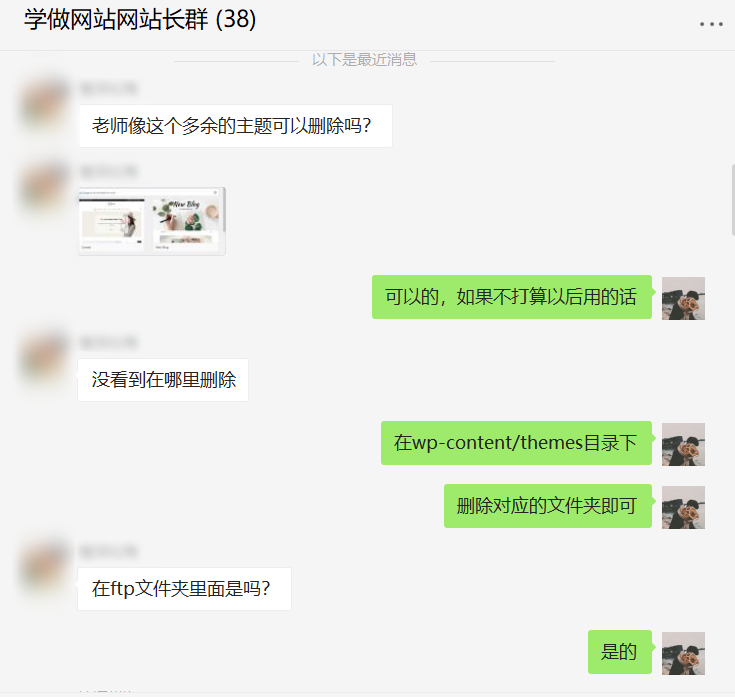Click own avatar beside 删除对应的文件夹即可
This screenshot has width=735, height=697.
[x=683, y=507]
